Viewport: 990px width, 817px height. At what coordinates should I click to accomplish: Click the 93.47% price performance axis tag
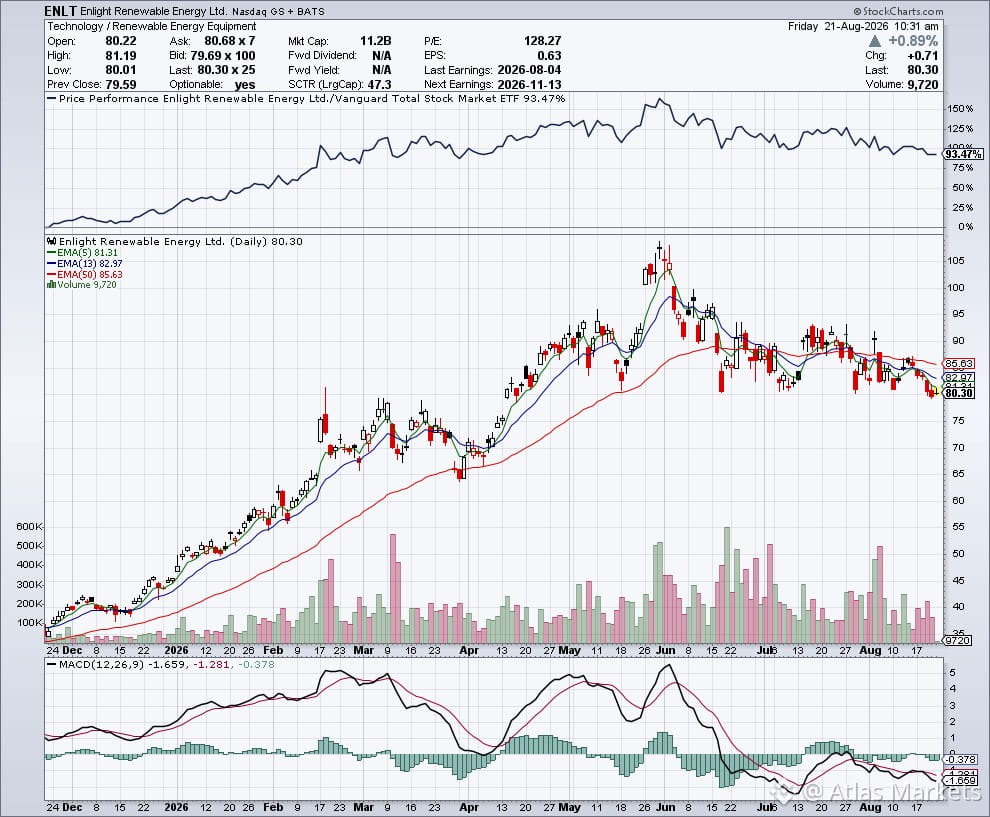963,154
